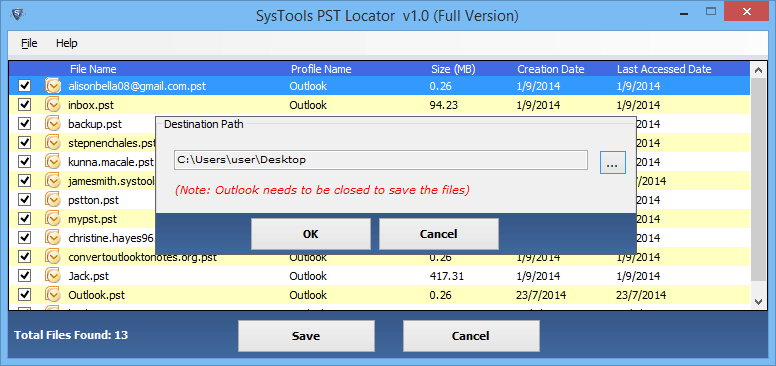
Task: Click the backup.pst file name
Action: click(x=95, y=124)
